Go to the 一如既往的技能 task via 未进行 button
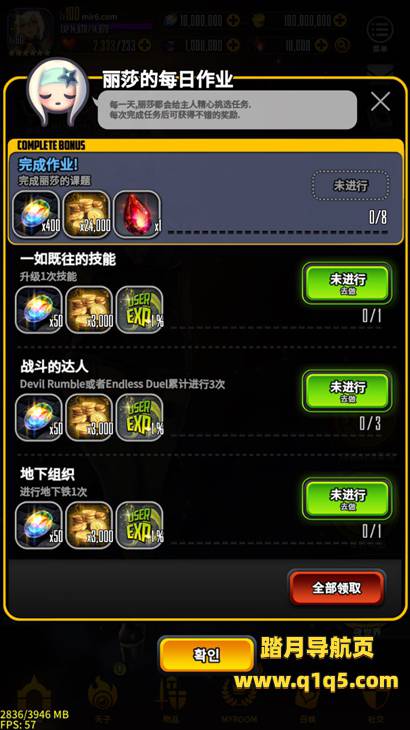Image resolution: width=410 pixels, height=730 pixels. coord(347,283)
